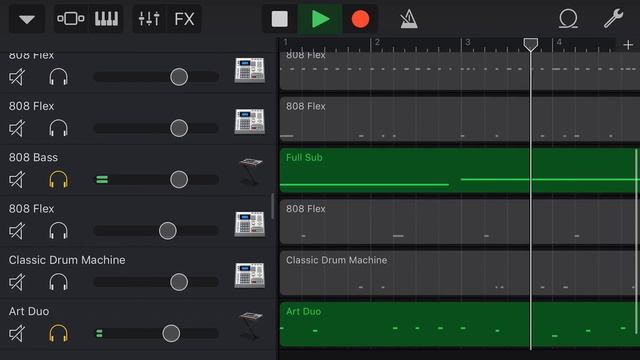Screen dimensions: 640x360
Task: Select the Classic Drum Machine region
Action: pyautogui.click(x=460, y=273)
